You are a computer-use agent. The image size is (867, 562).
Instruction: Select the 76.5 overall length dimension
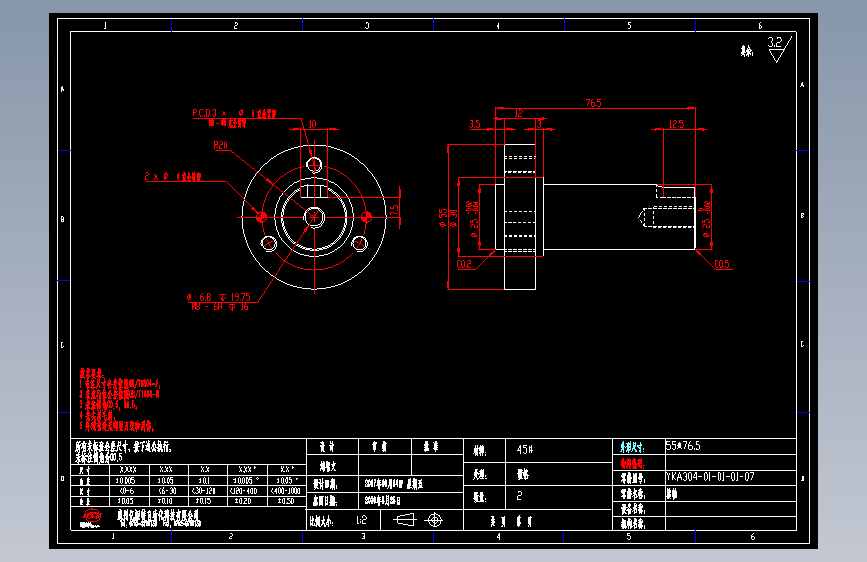point(593,103)
